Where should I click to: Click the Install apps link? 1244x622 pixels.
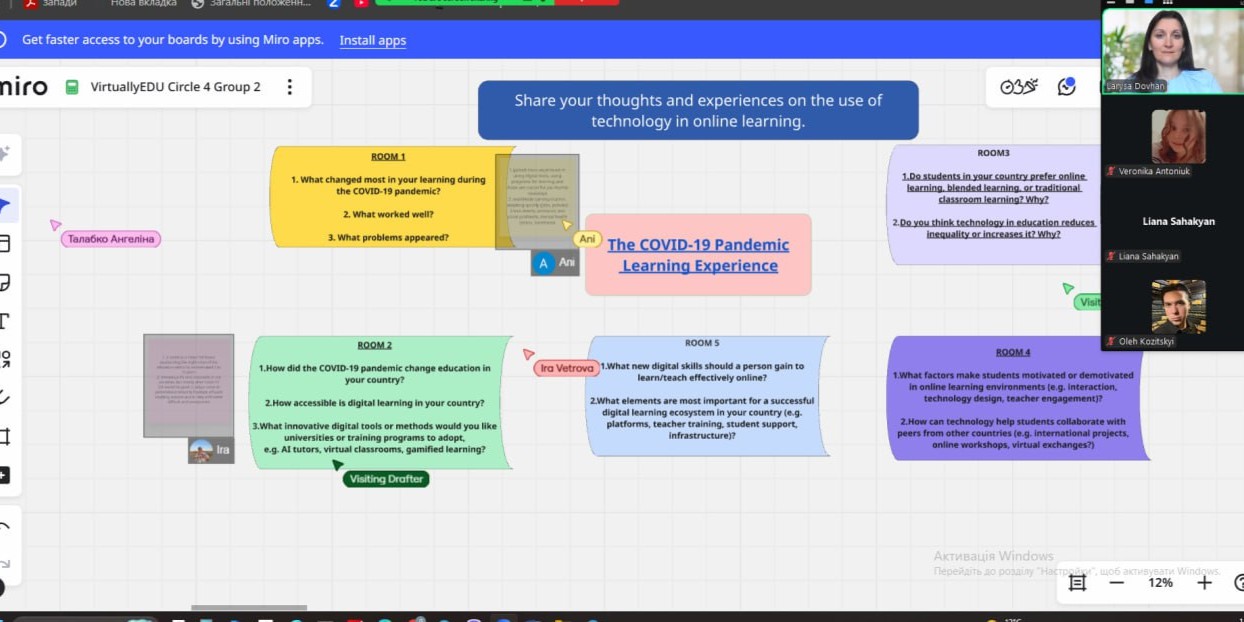pyautogui.click(x=372, y=40)
